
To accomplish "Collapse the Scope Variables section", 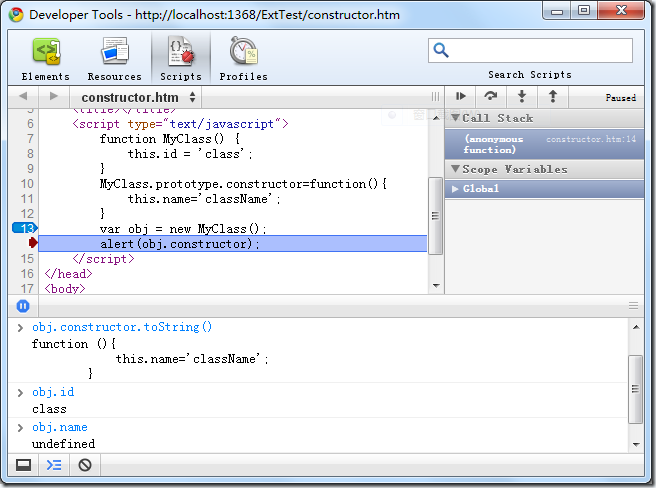I will [456, 169].
